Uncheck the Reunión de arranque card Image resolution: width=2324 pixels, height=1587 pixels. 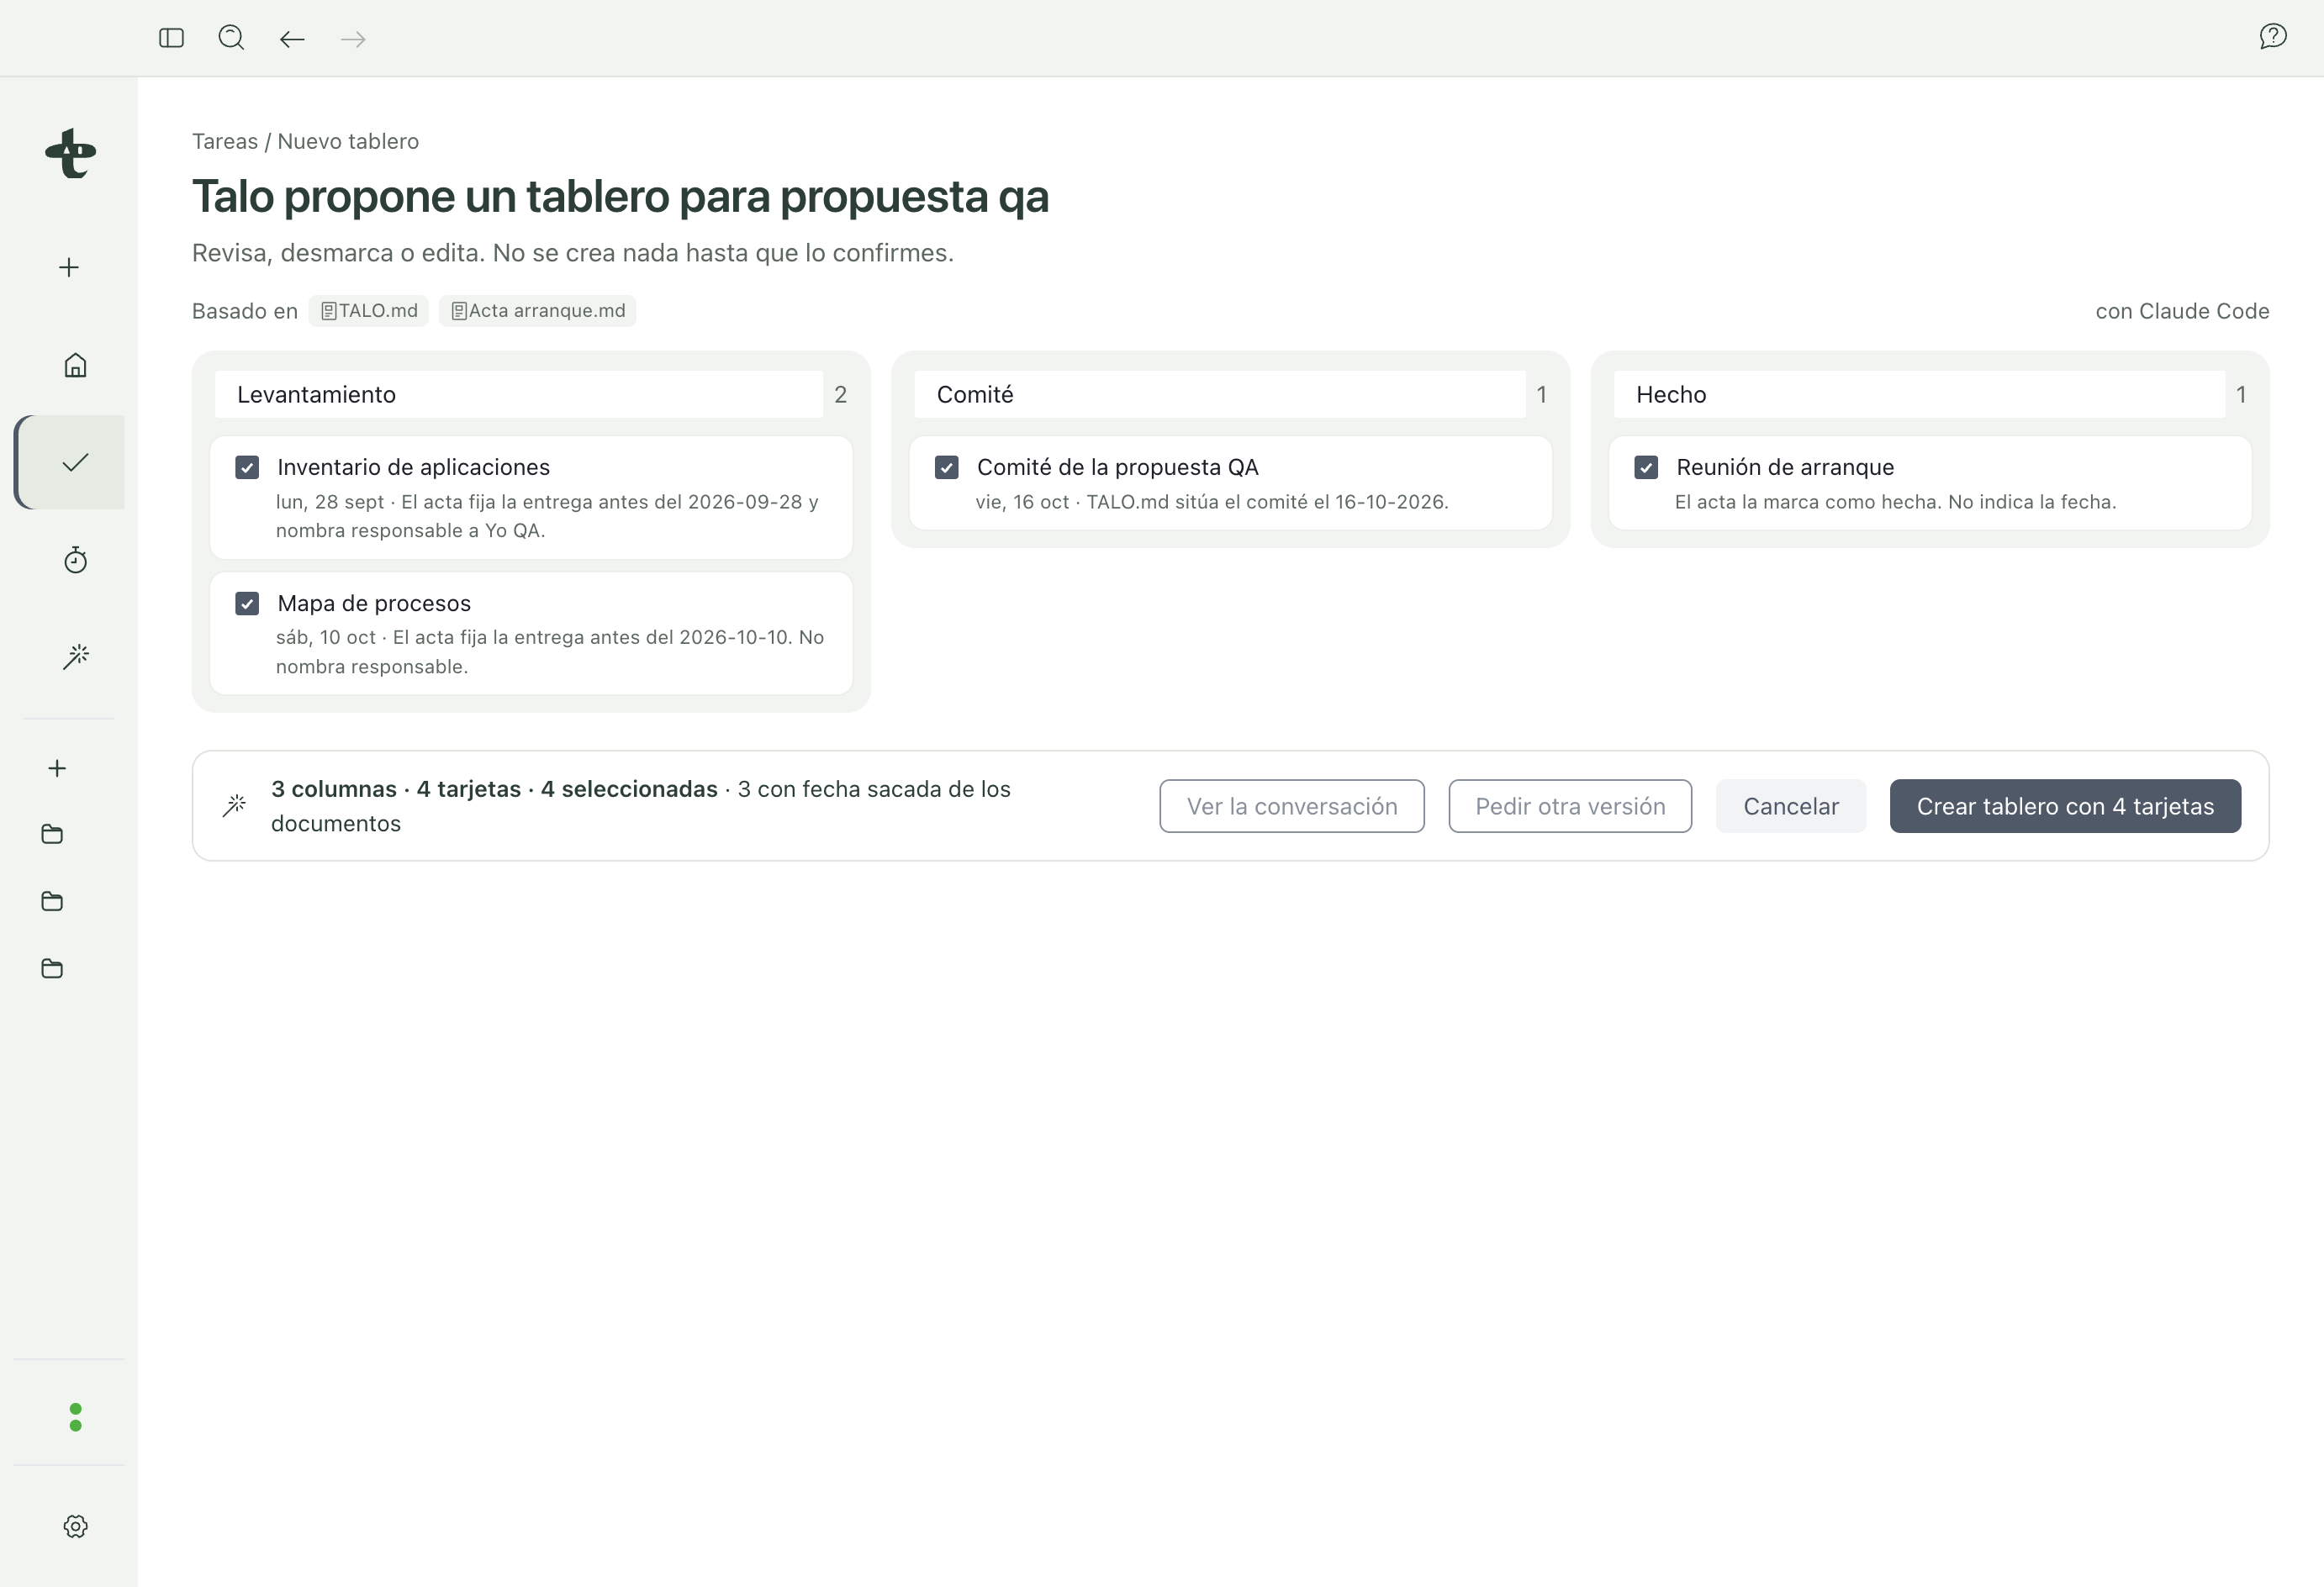tap(1646, 467)
